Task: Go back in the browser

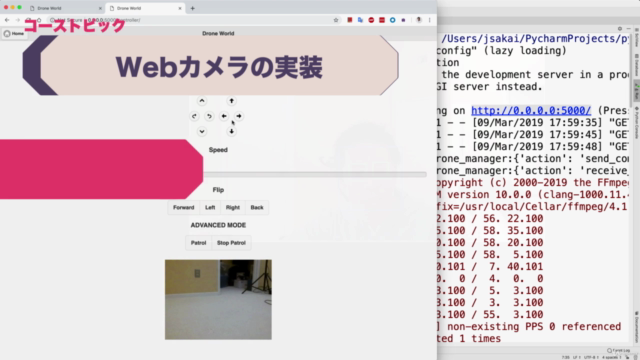Action: click(7, 20)
